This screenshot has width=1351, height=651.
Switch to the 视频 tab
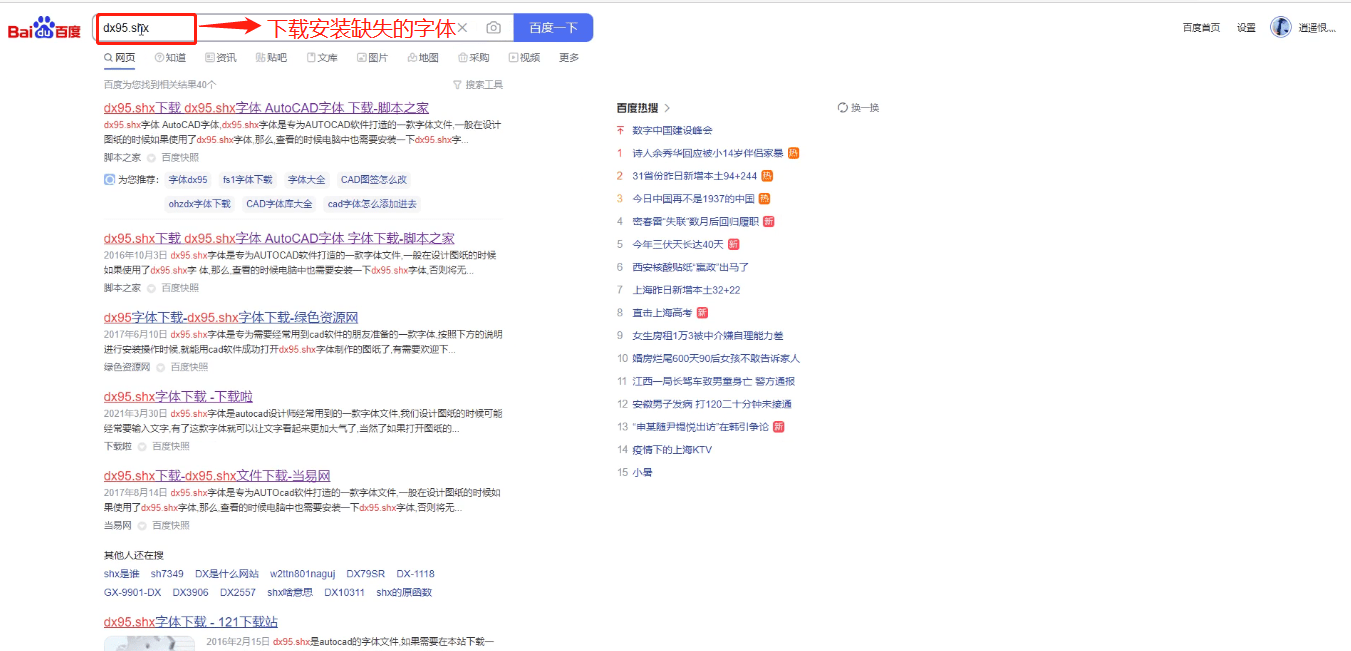tap(524, 58)
